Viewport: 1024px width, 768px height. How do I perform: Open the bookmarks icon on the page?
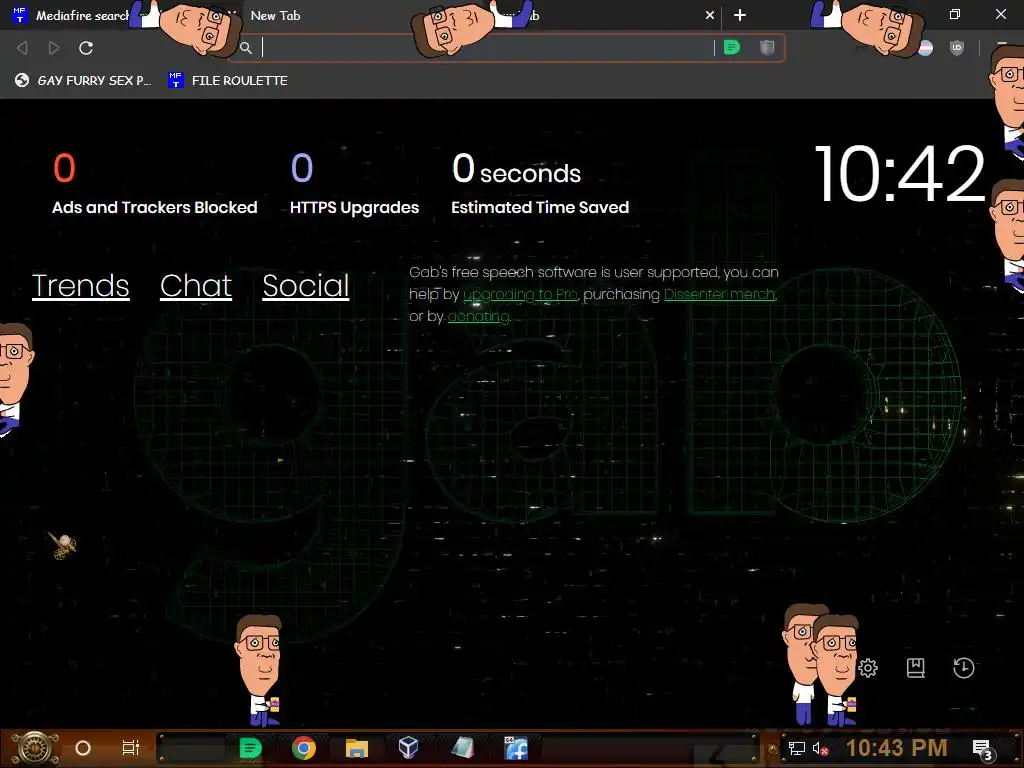tap(916, 668)
